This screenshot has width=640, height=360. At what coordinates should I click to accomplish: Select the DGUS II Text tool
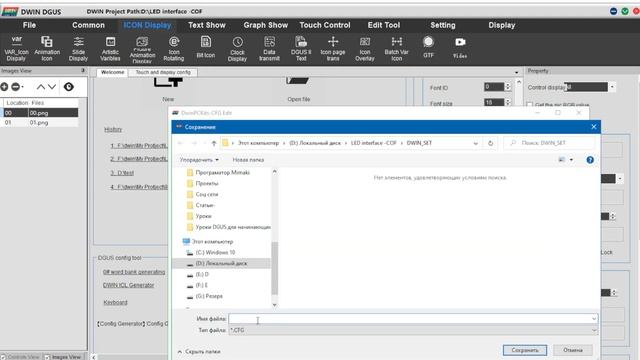tap(301, 48)
